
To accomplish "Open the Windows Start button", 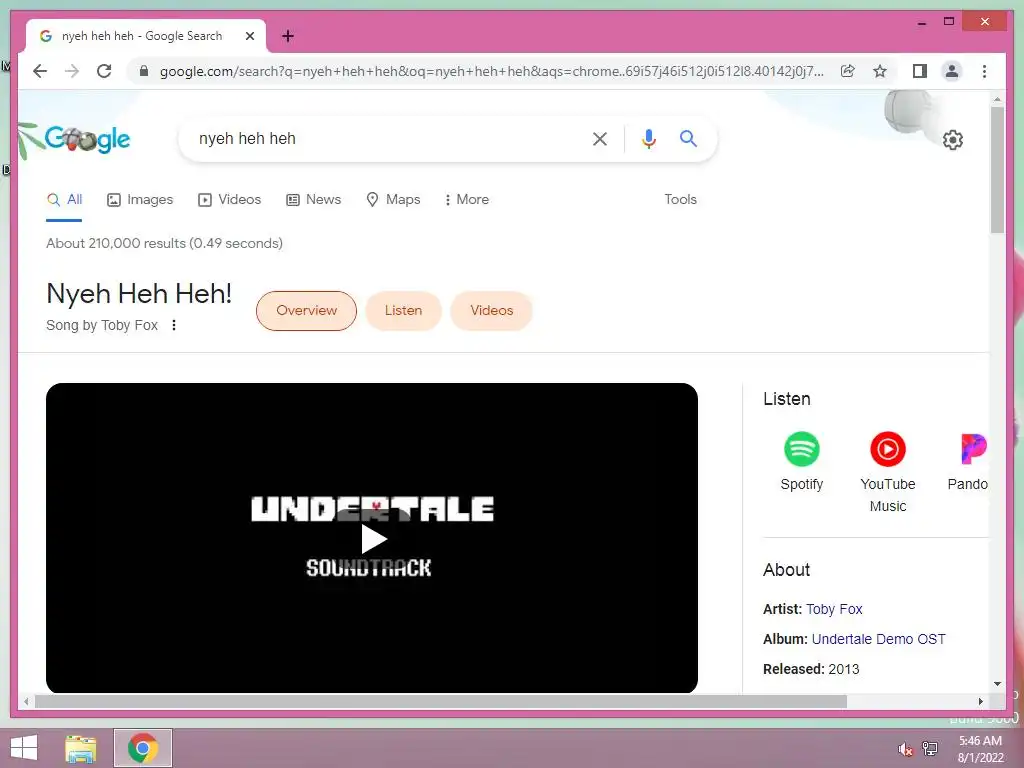I will 24,748.
